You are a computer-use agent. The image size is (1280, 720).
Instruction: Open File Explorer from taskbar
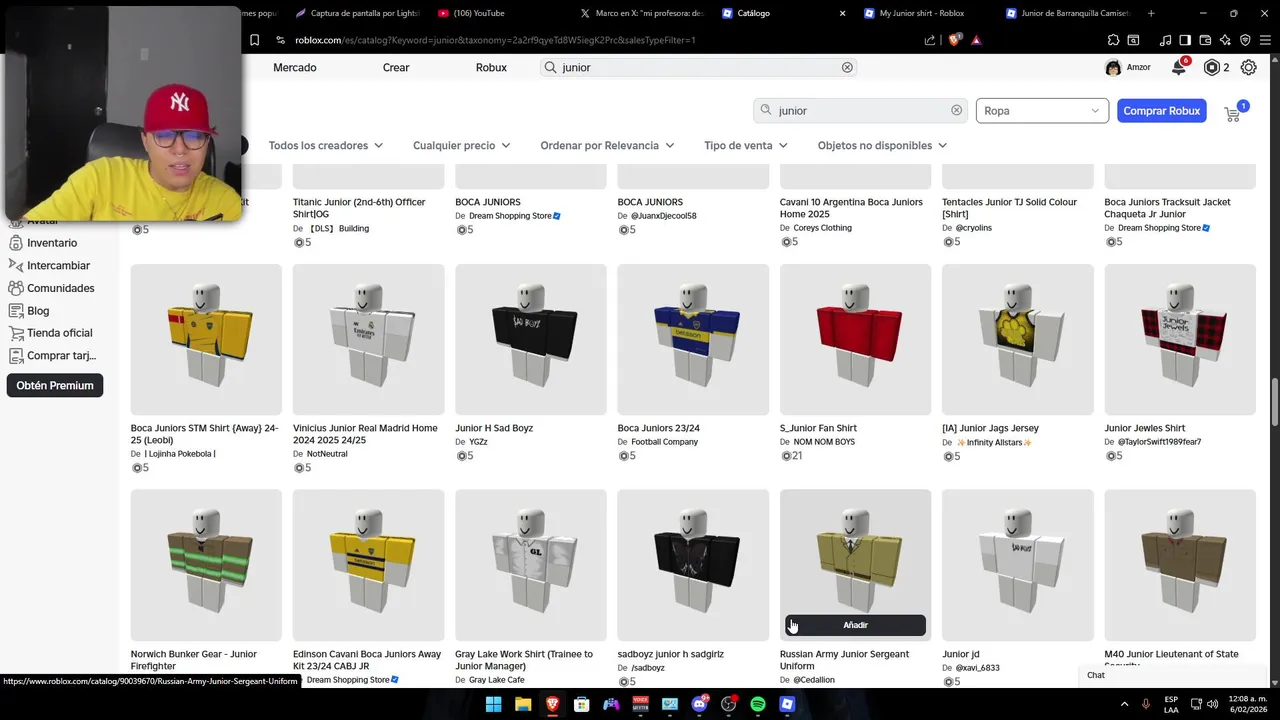click(x=522, y=704)
